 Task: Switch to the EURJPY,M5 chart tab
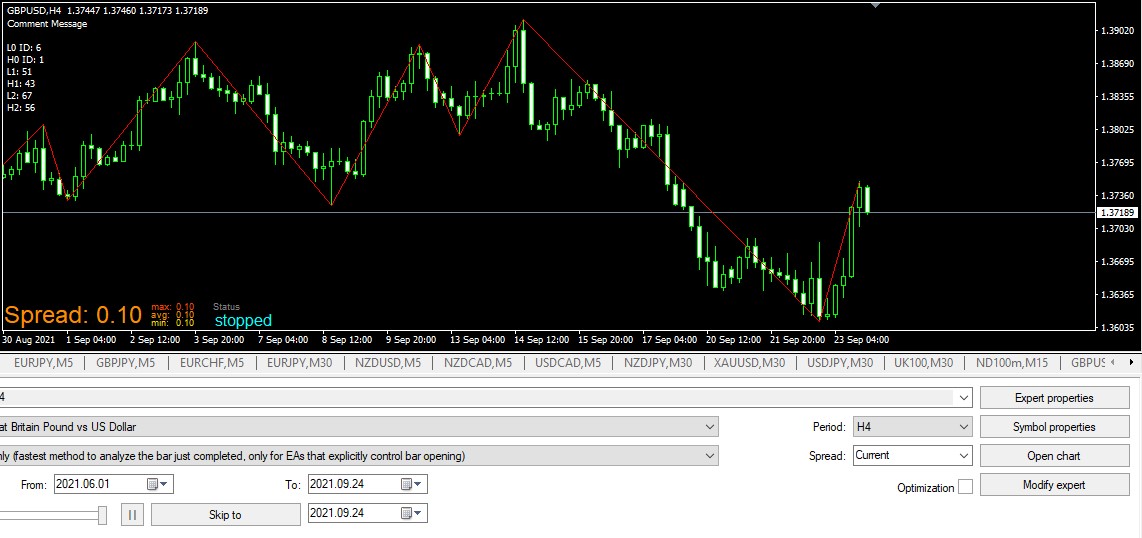click(43, 362)
